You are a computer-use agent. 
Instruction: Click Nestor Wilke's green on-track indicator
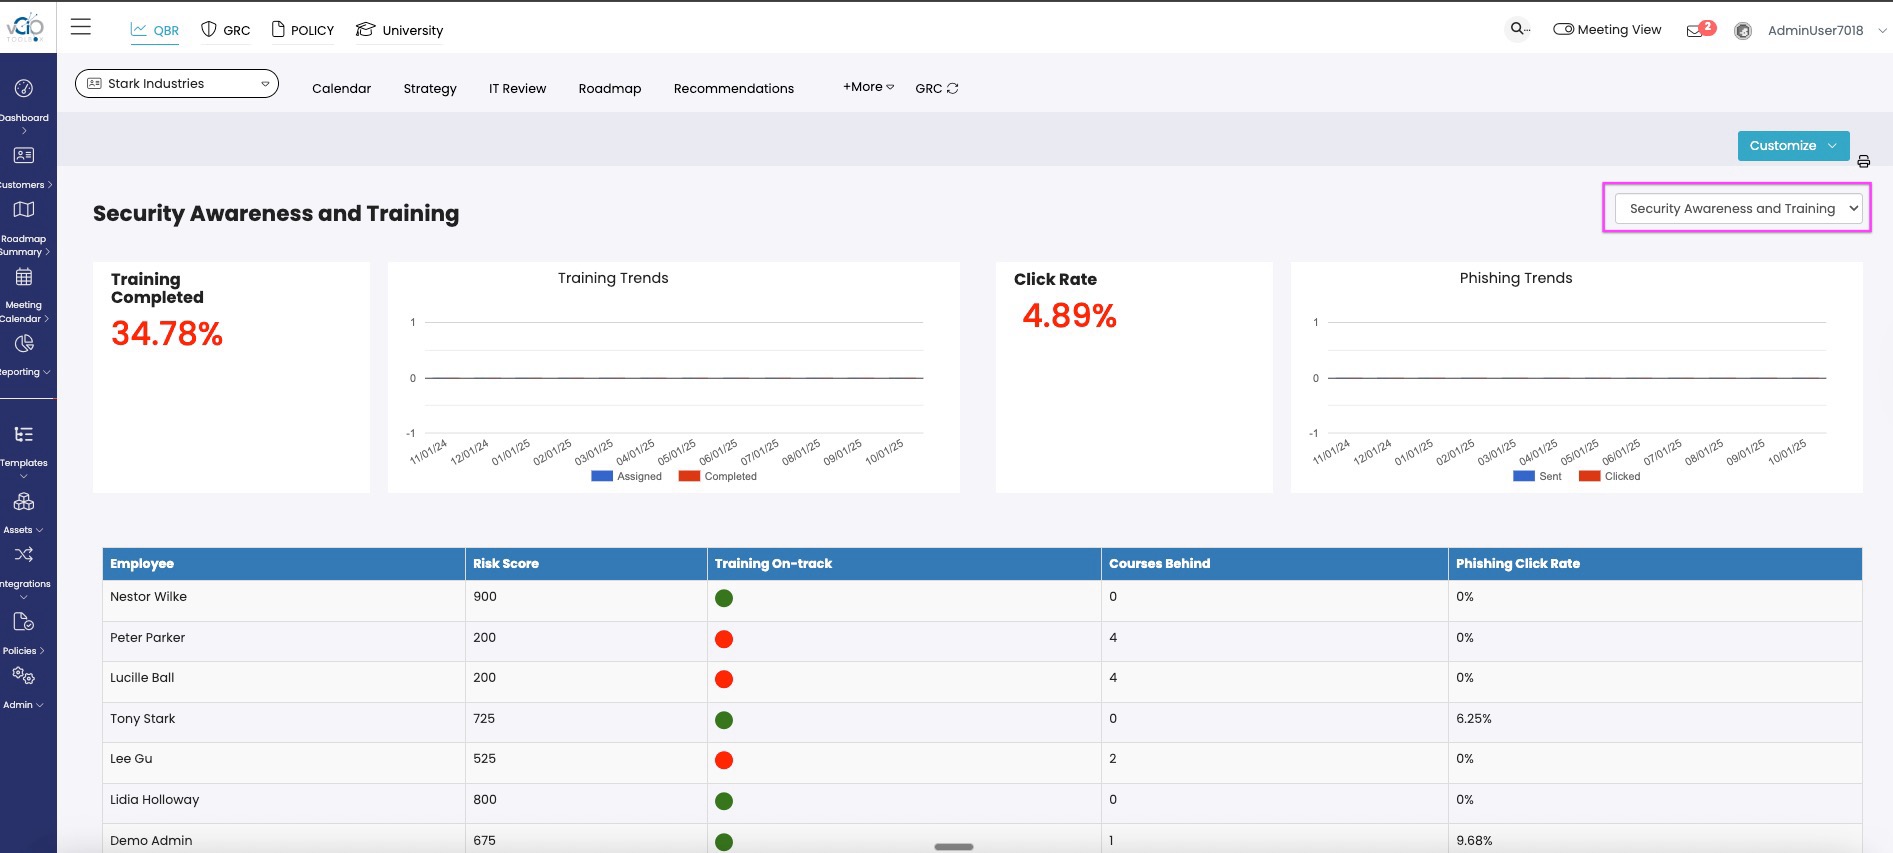tap(724, 598)
